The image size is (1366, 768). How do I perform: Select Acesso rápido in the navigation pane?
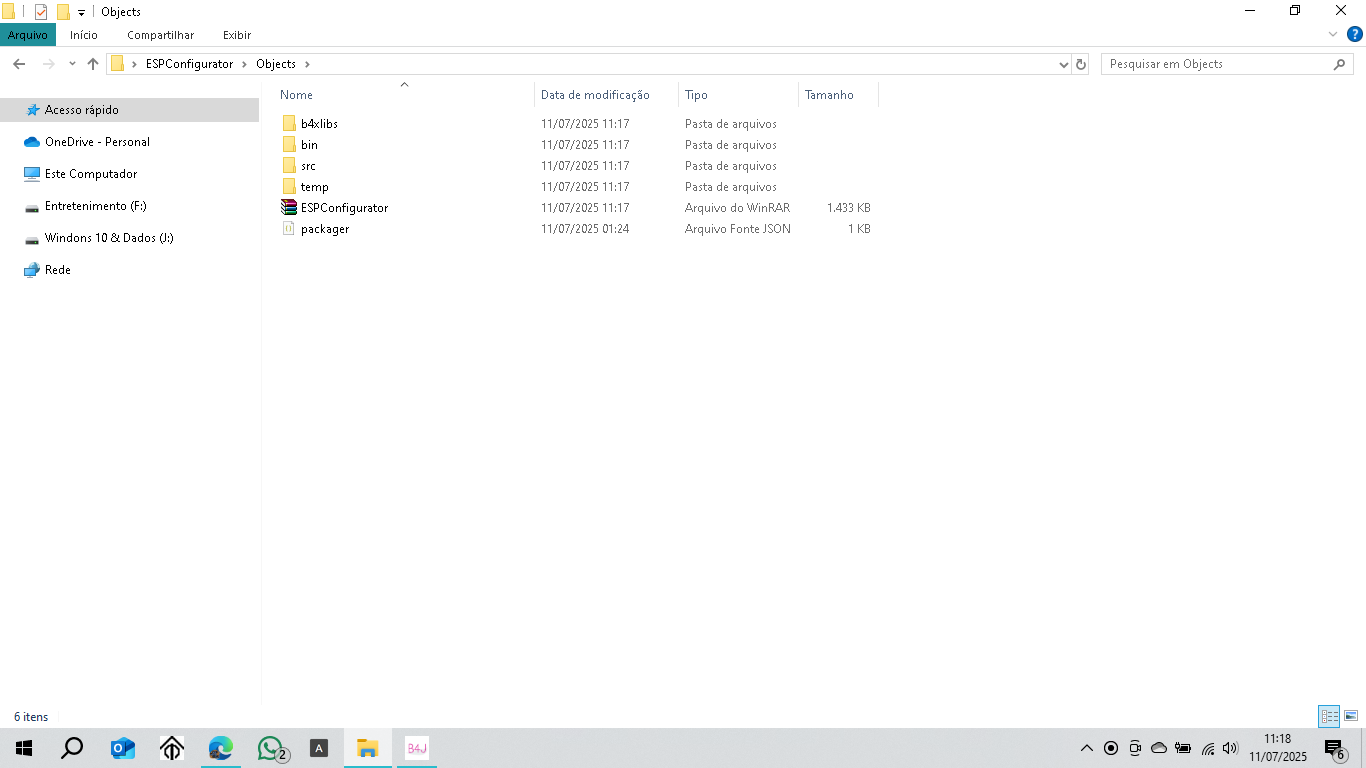tap(130, 110)
